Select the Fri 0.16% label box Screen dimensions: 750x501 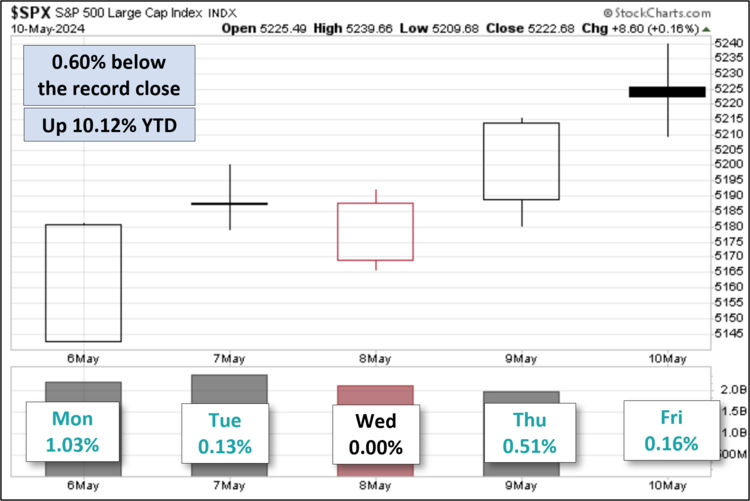click(671, 430)
